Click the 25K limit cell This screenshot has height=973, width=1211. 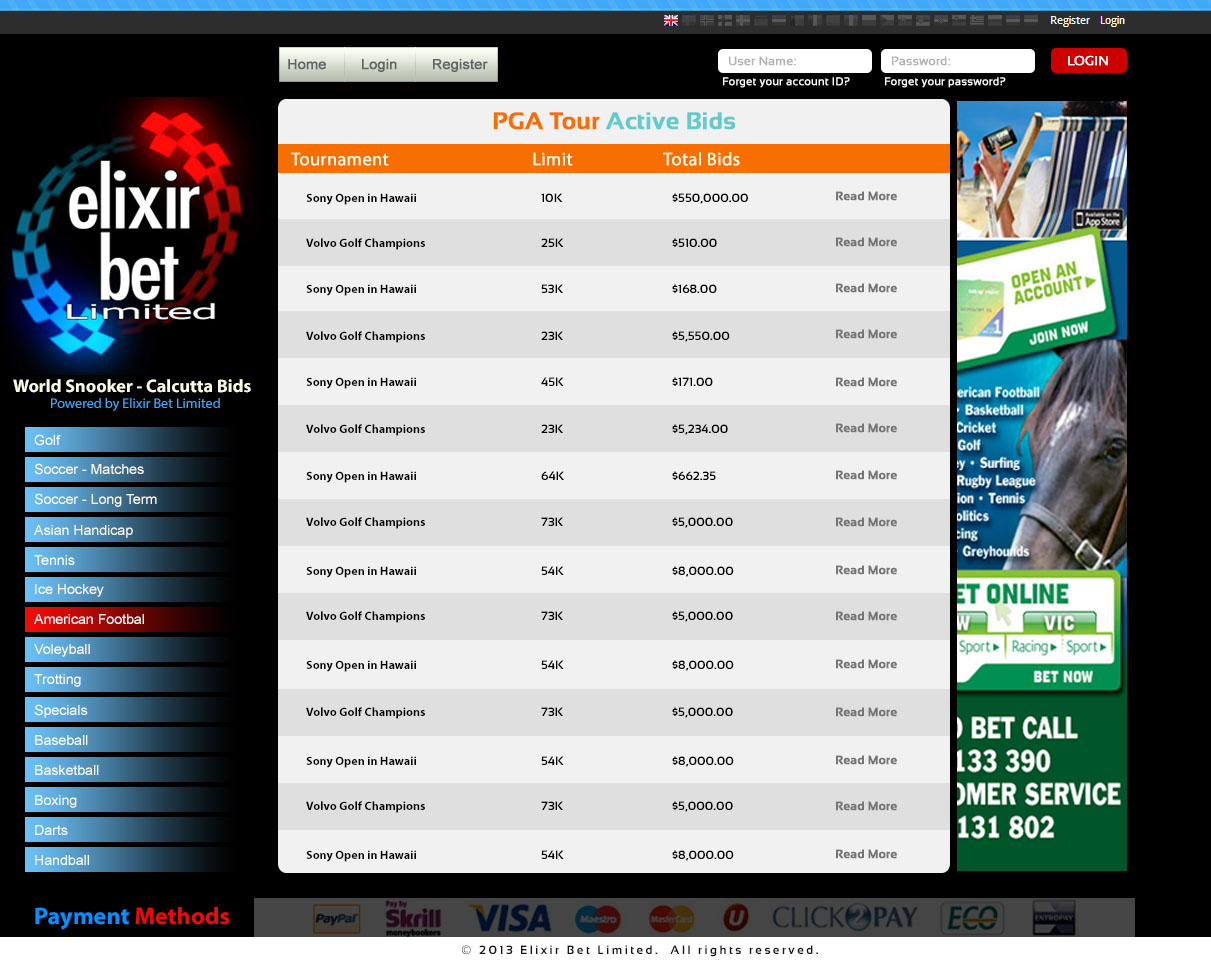coord(552,243)
